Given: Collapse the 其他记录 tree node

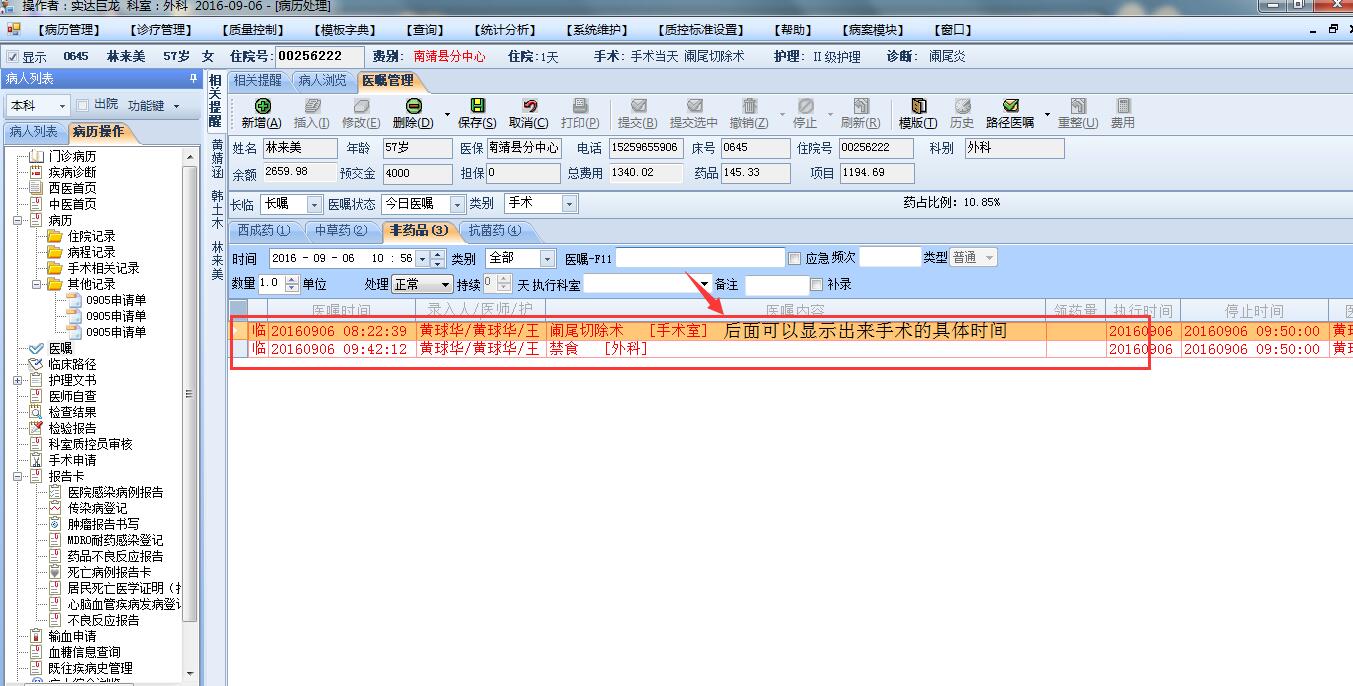Looking at the screenshot, I should [37, 284].
